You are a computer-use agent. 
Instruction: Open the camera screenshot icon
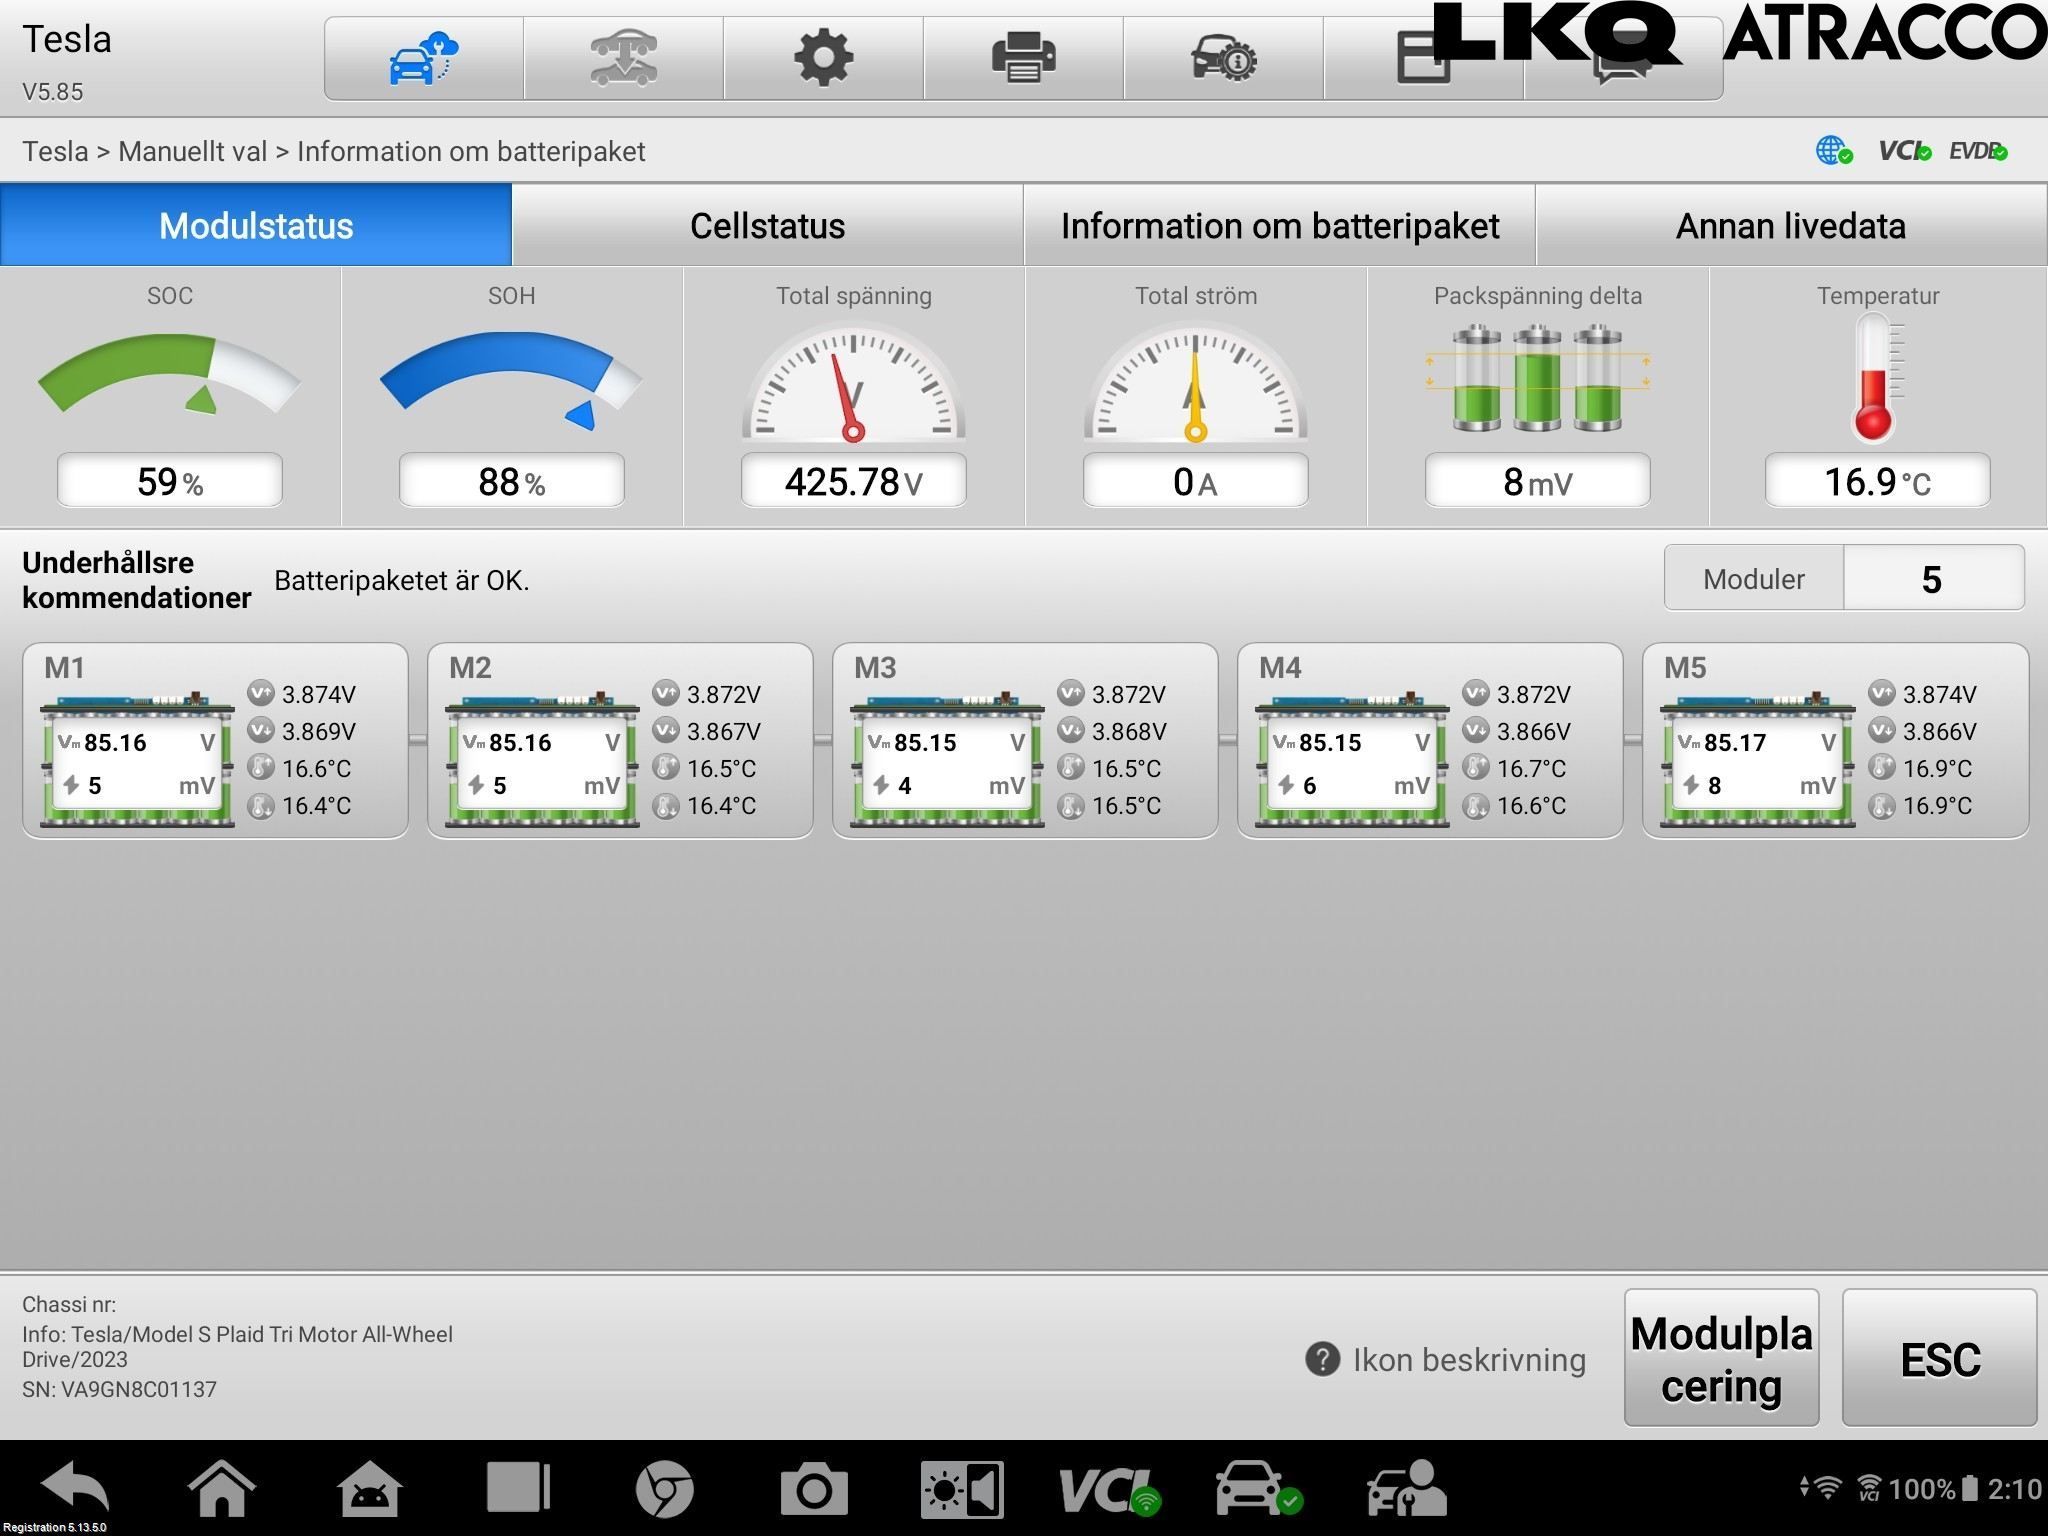[x=813, y=1489]
